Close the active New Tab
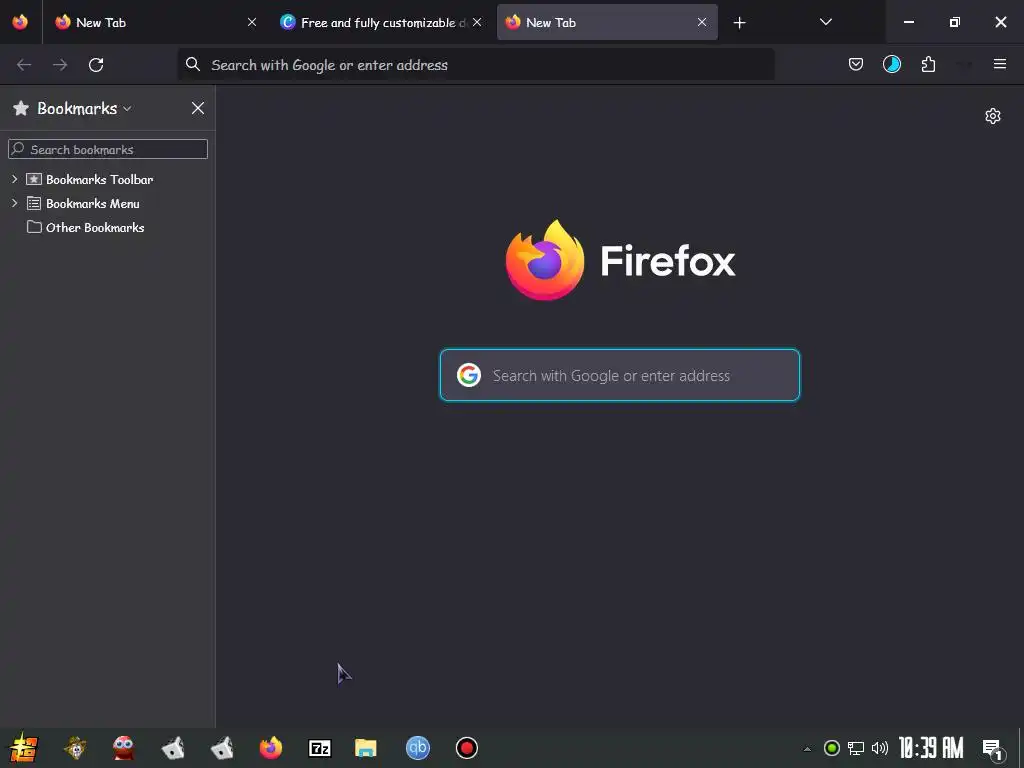This screenshot has width=1024, height=768. [x=701, y=22]
